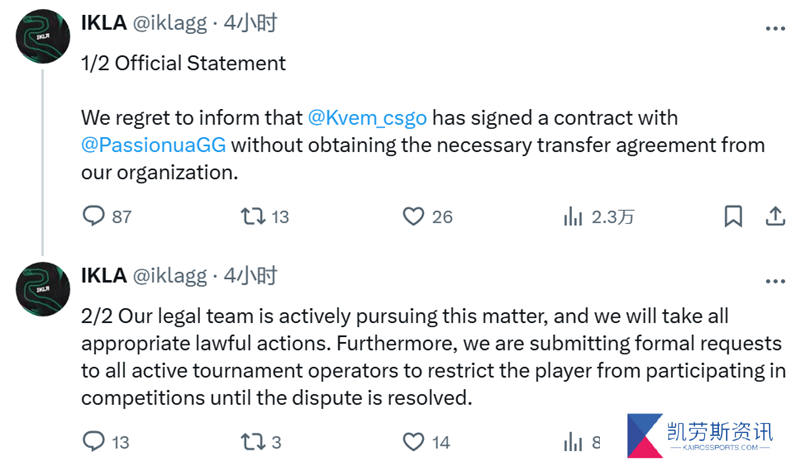Open IKLA profile avatar on second tweet
800x461 pixels.
coord(43,289)
